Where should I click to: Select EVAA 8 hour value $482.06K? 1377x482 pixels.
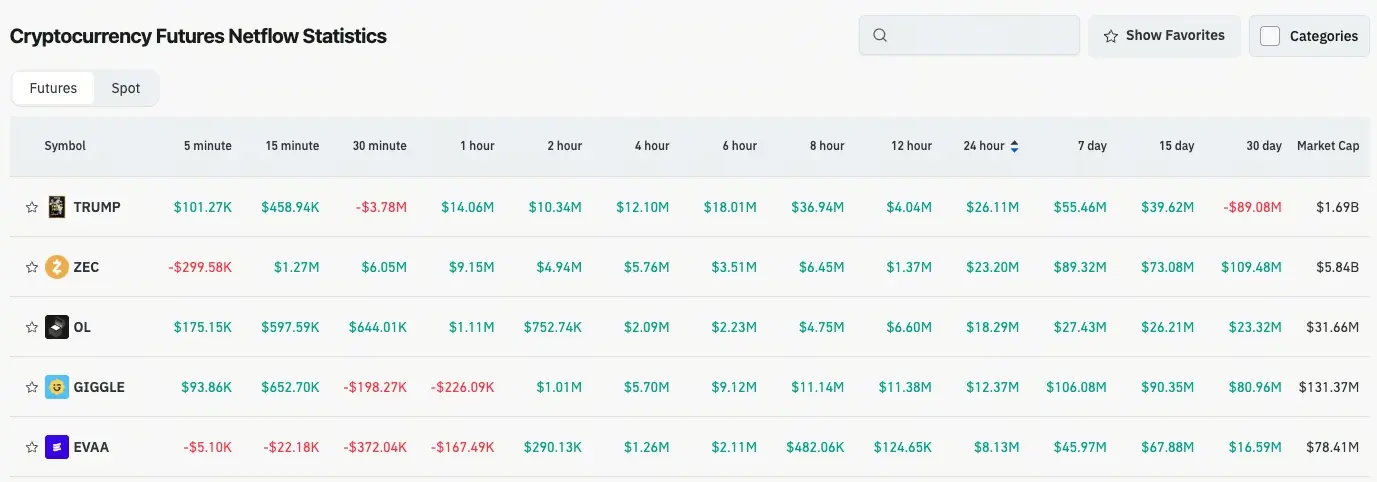point(815,447)
